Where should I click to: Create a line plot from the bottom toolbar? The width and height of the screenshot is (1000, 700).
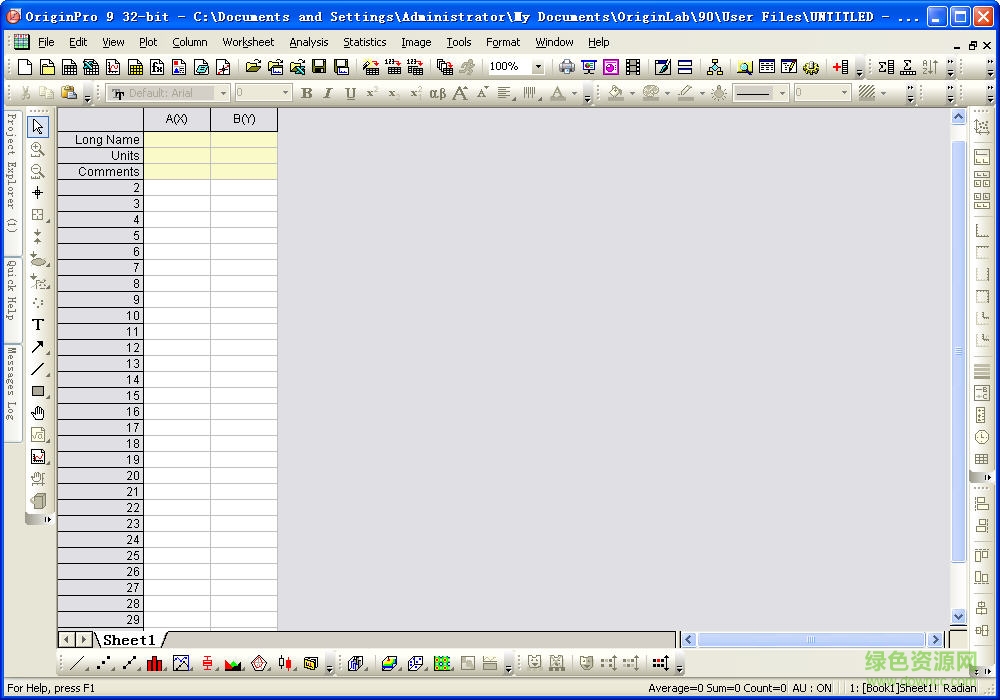[77, 662]
